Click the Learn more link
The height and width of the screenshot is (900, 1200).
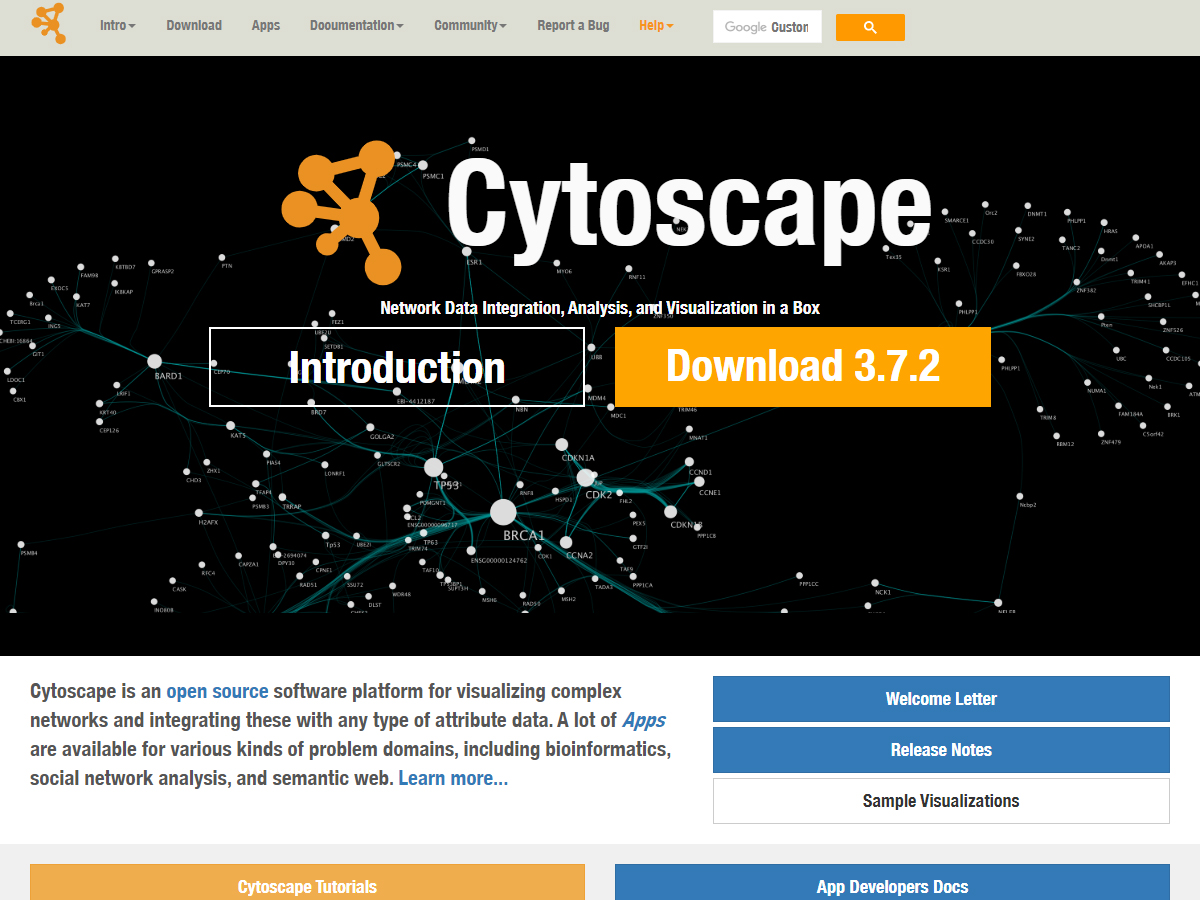point(452,777)
